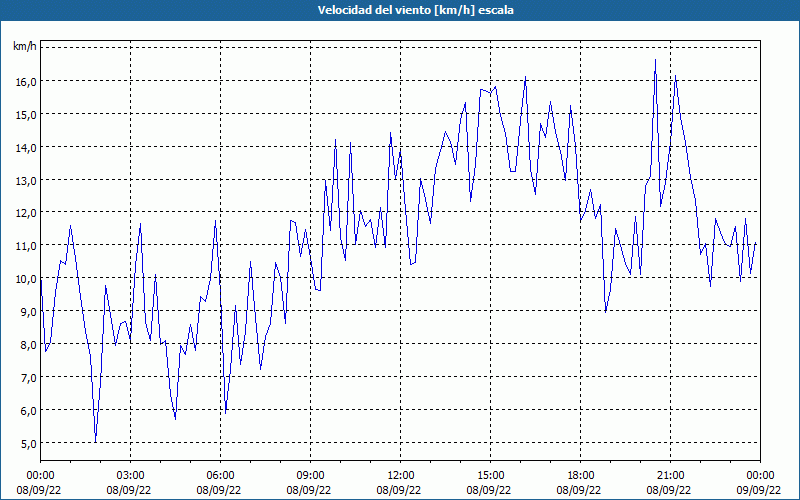Click the '16,0' y-axis label
Image resolution: width=800 pixels, height=500 pixels.
[26, 81]
